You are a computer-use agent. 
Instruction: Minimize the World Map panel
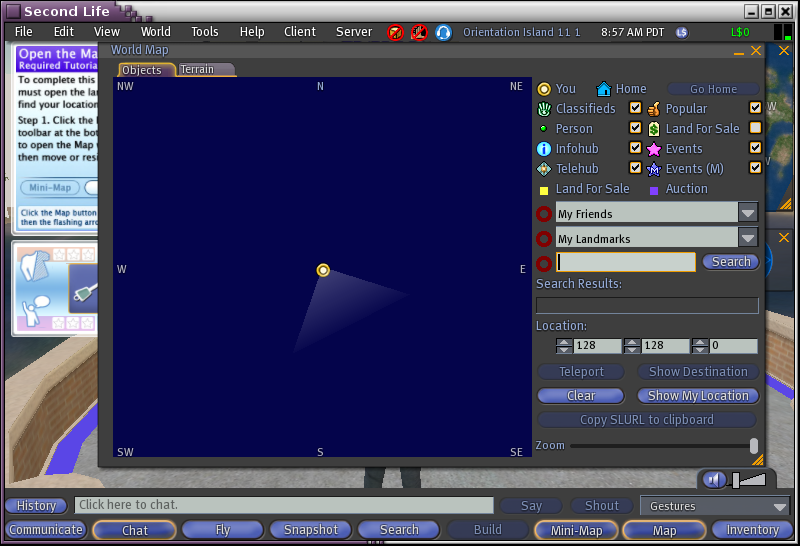tap(739, 51)
